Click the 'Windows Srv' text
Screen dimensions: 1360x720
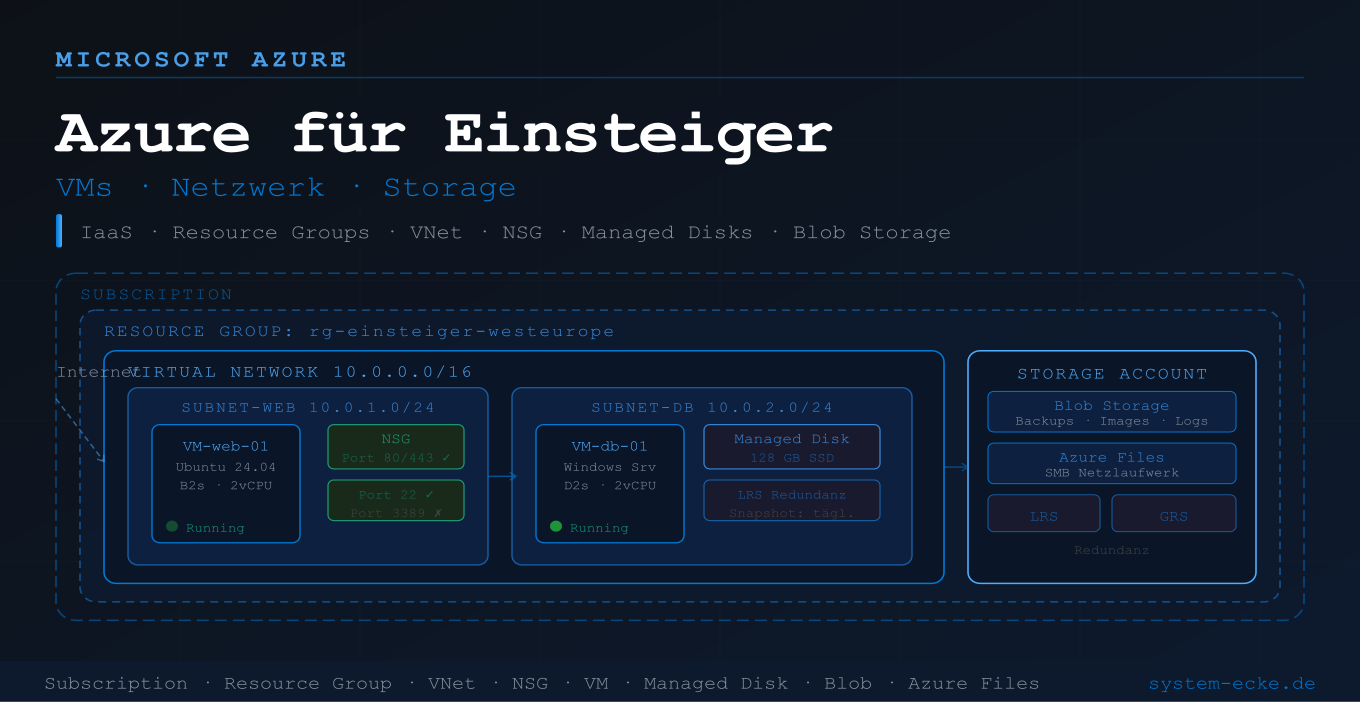[610, 467]
